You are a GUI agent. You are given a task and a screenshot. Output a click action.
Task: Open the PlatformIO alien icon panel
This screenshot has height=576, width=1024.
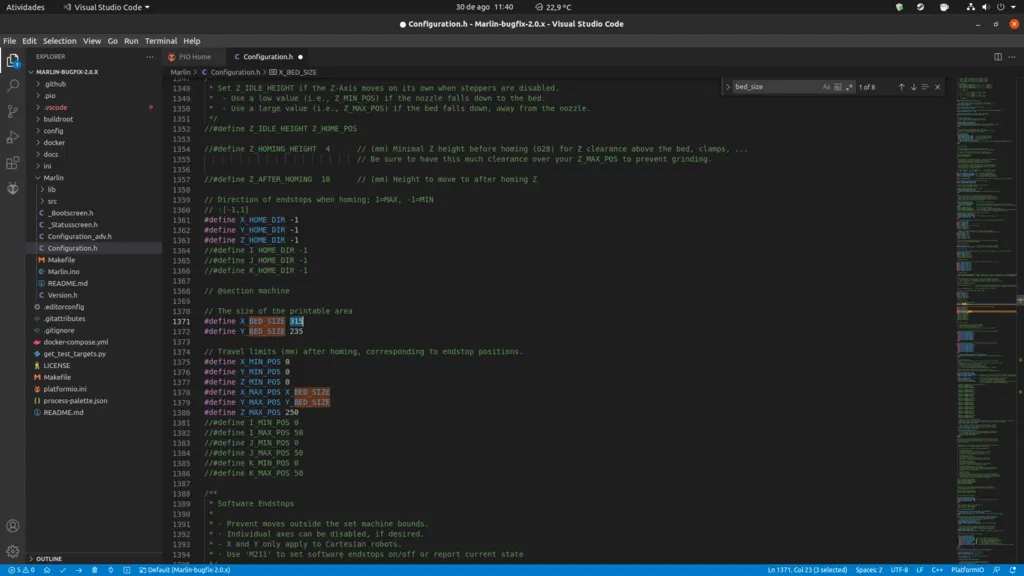coord(12,189)
